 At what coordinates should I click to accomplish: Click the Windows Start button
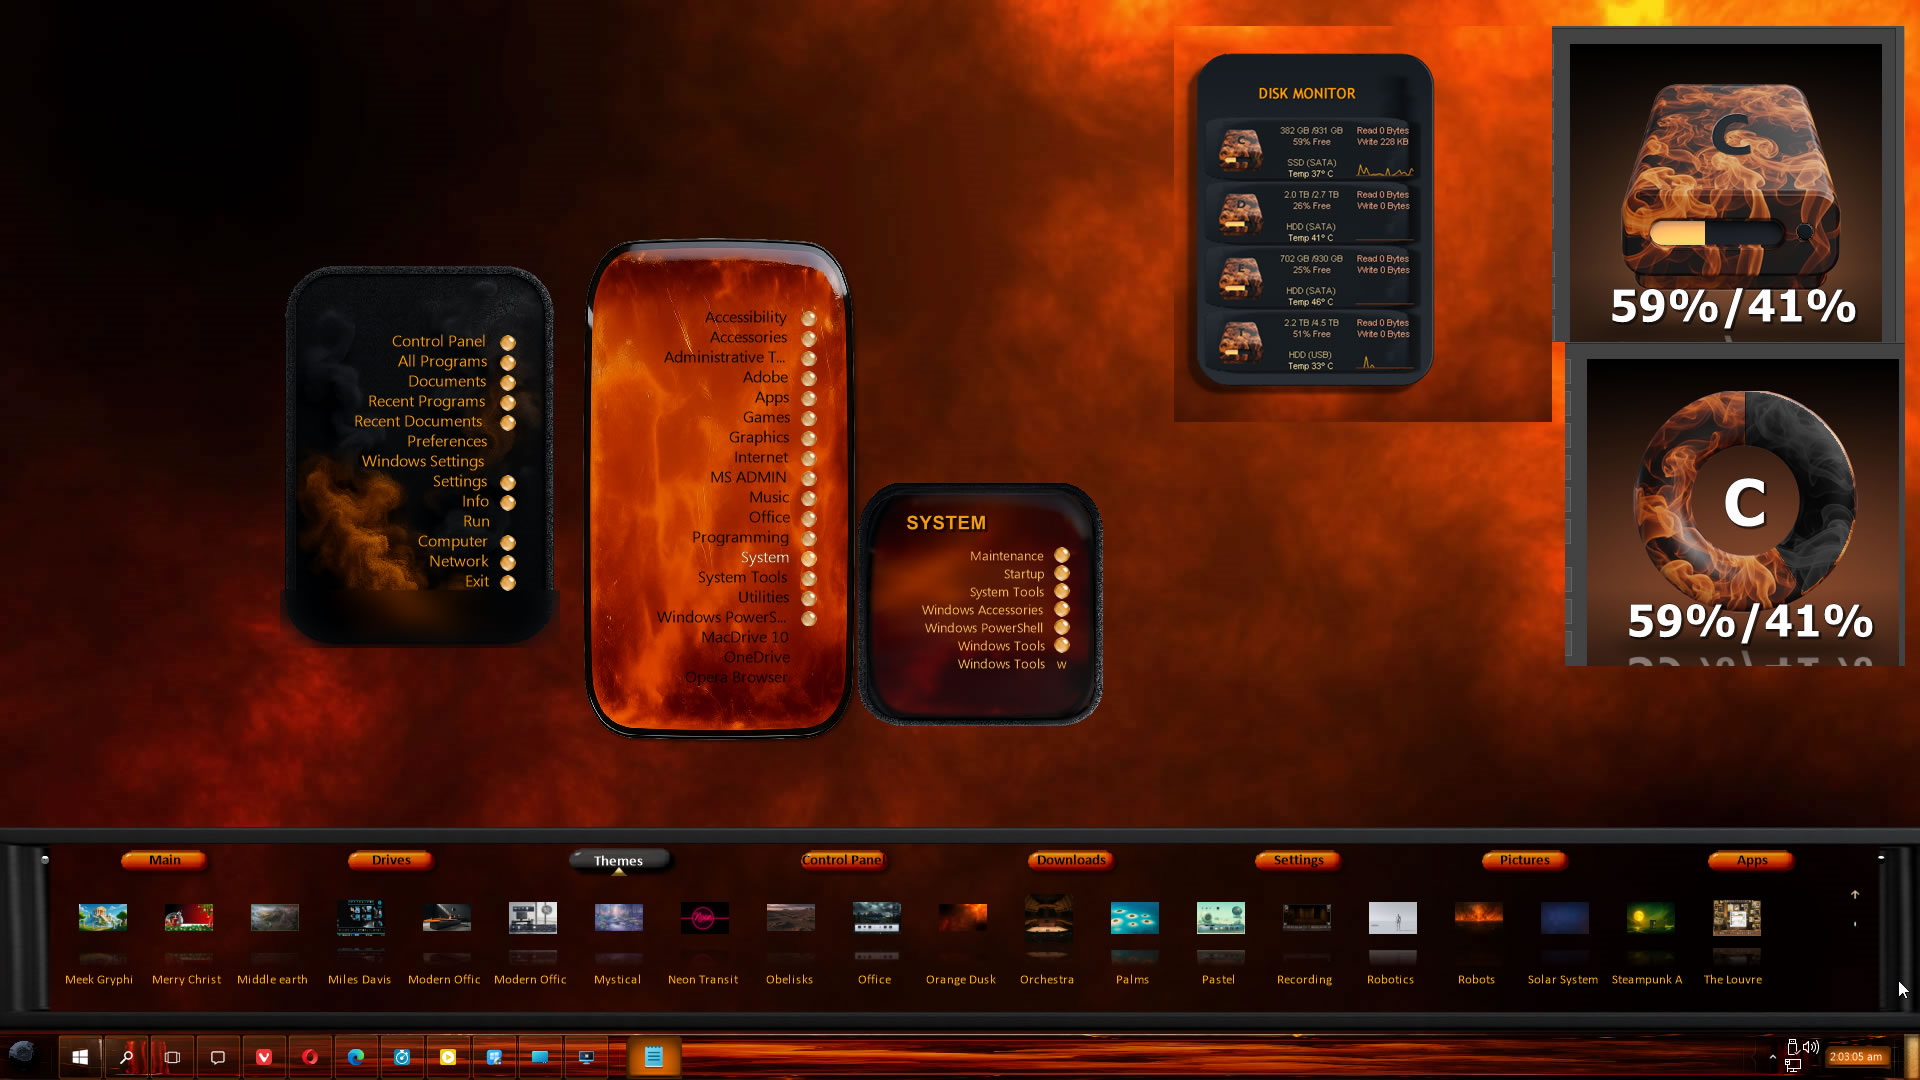coord(80,1057)
